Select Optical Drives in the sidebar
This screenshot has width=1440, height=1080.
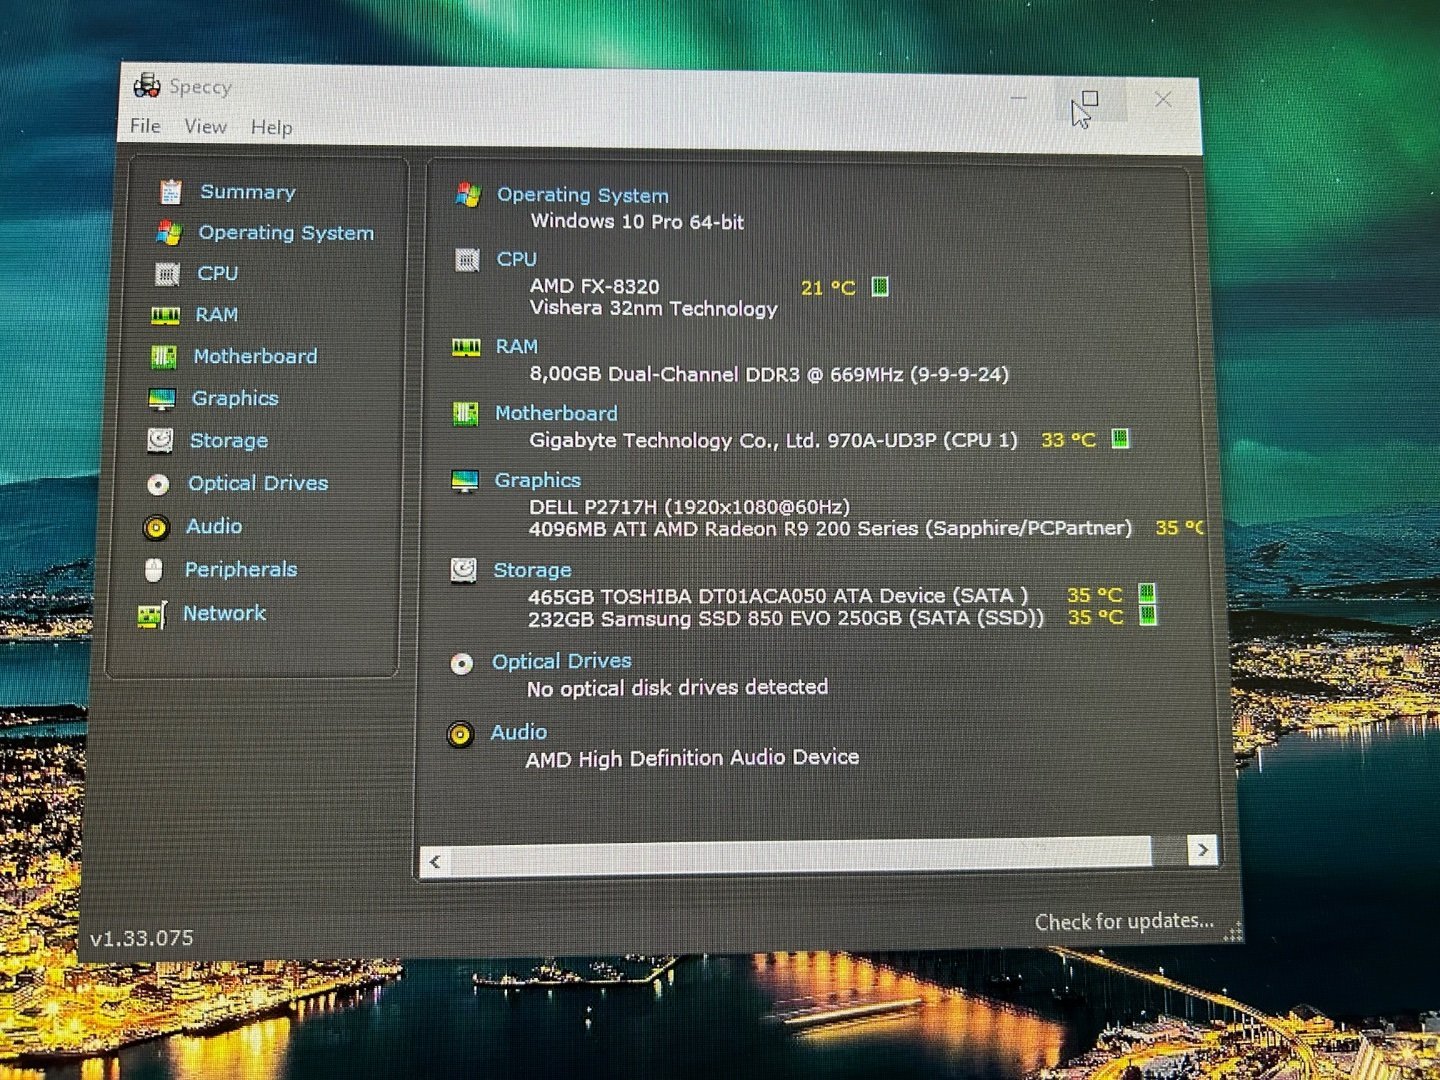point(258,483)
